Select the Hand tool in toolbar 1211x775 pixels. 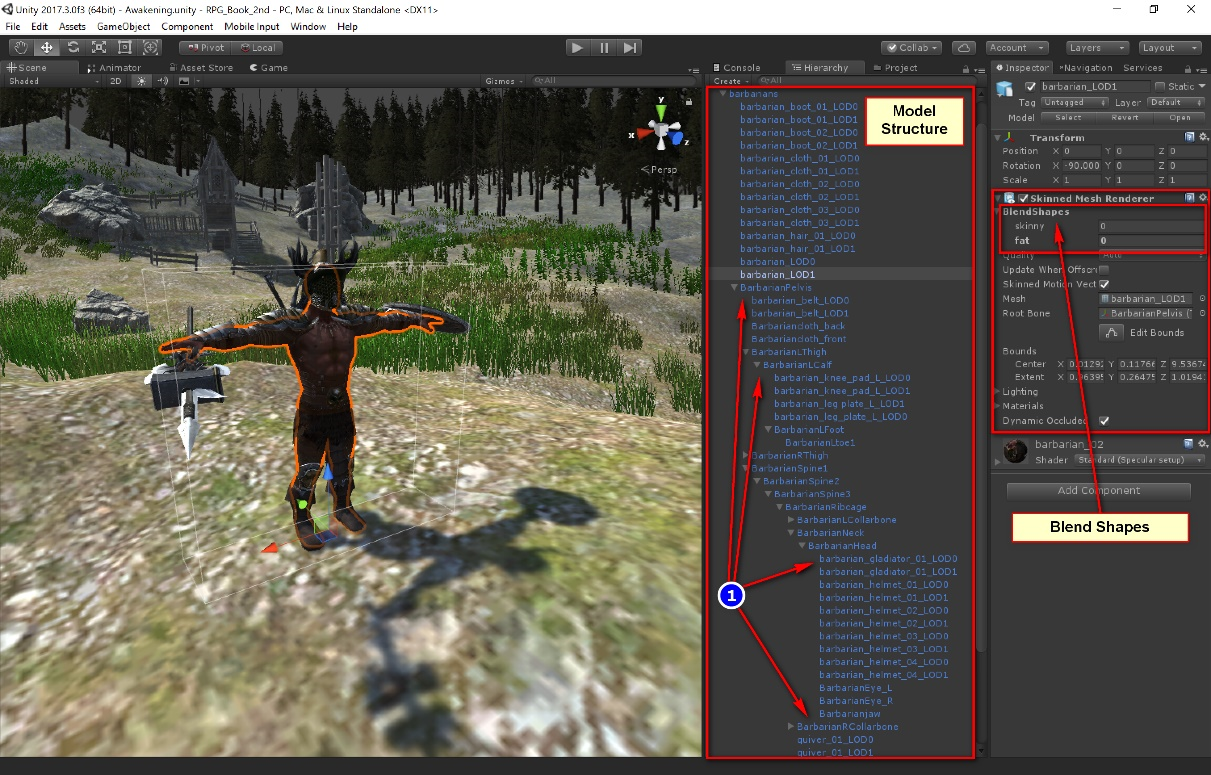[21, 47]
